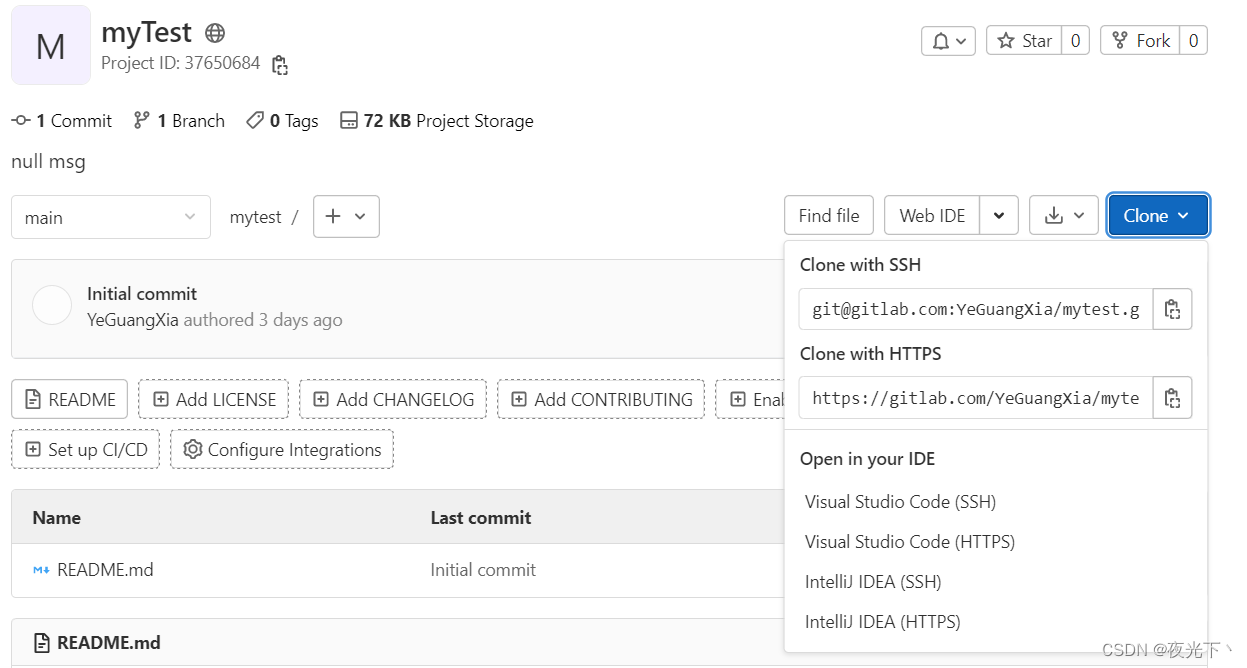This screenshot has height=668, width=1247.
Task: Open the main branch selector dropdown
Action: point(111,217)
